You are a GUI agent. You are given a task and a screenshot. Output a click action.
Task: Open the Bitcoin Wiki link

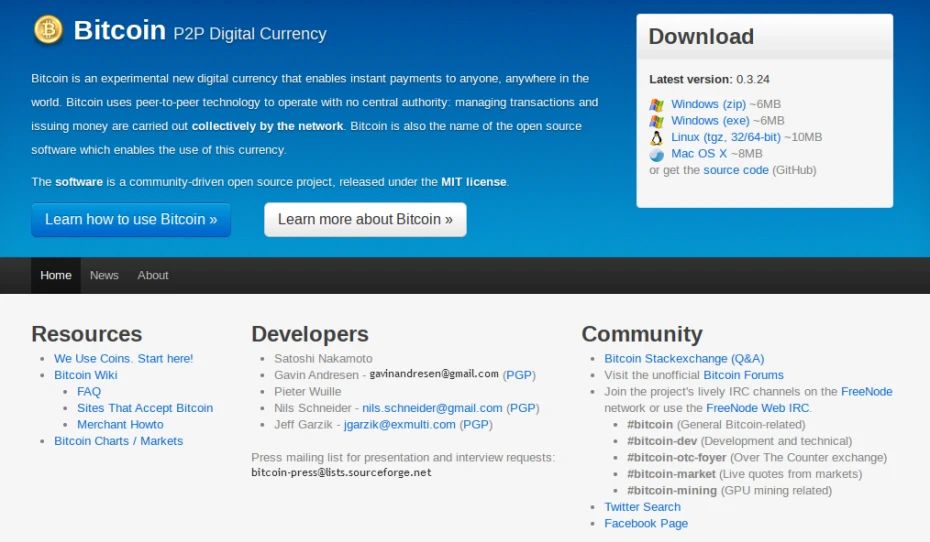(85, 375)
